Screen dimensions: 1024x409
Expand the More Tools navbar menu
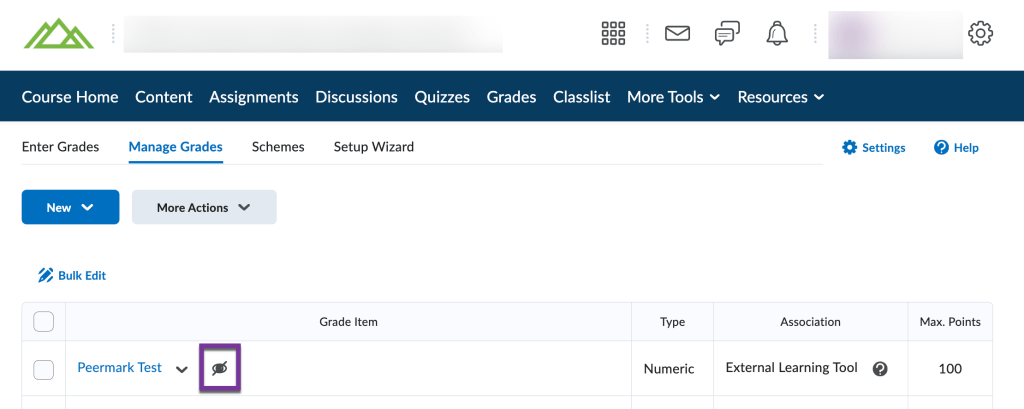coord(673,97)
